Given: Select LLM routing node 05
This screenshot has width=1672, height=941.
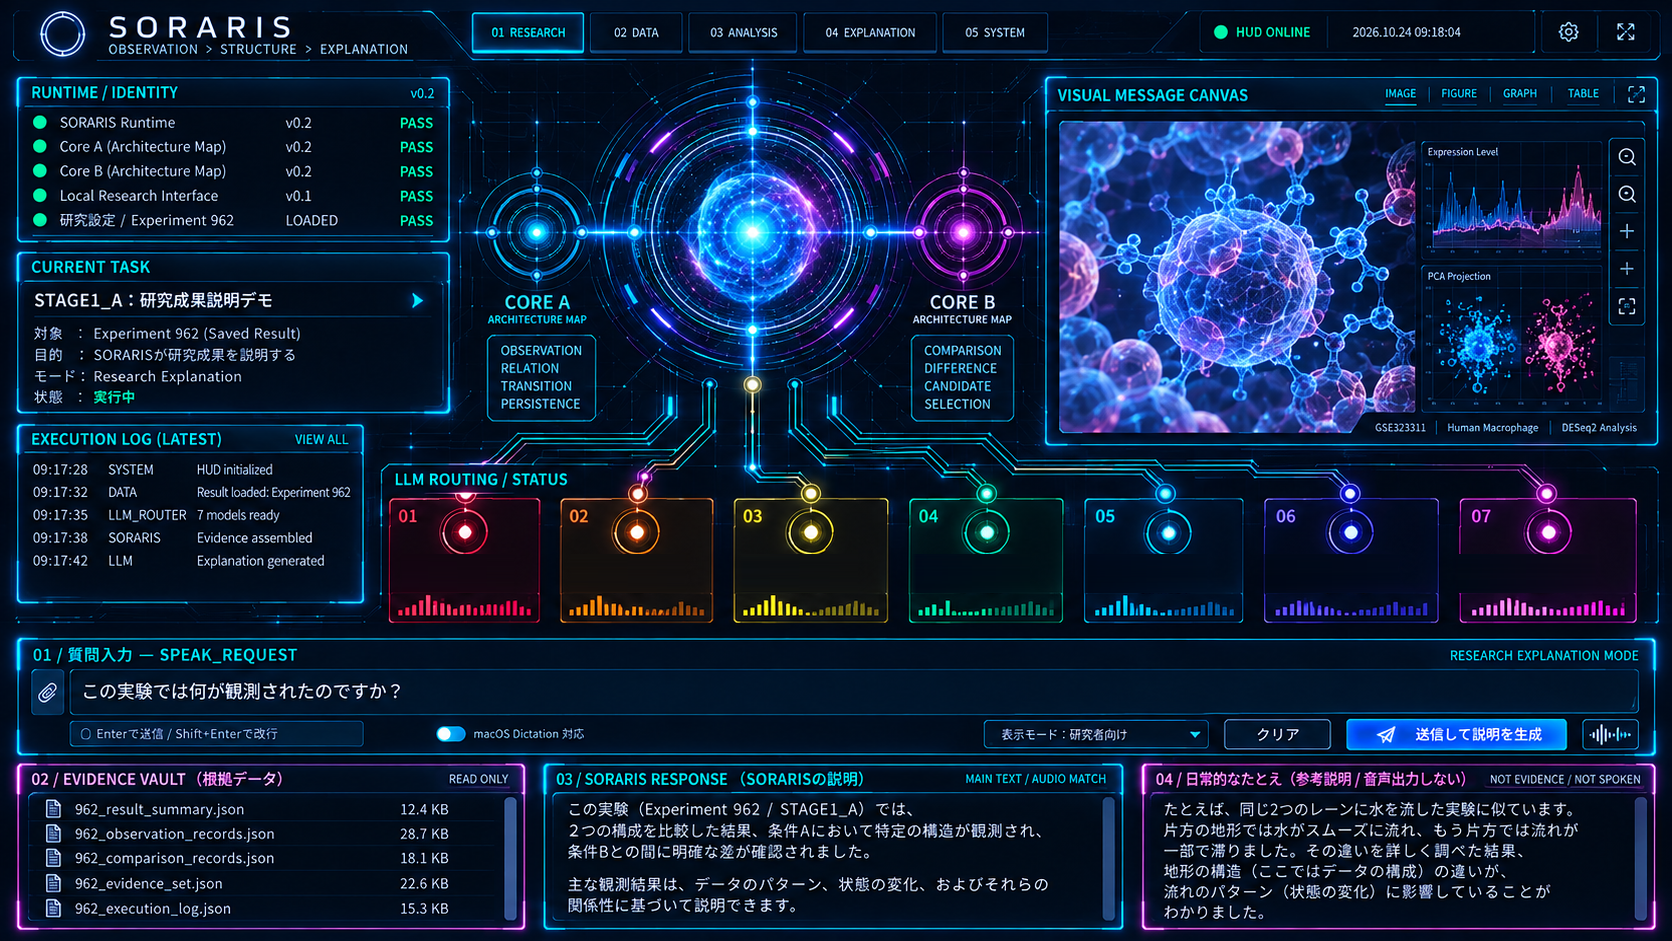Looking at the screenshot, I should [x=1164, y=560].
